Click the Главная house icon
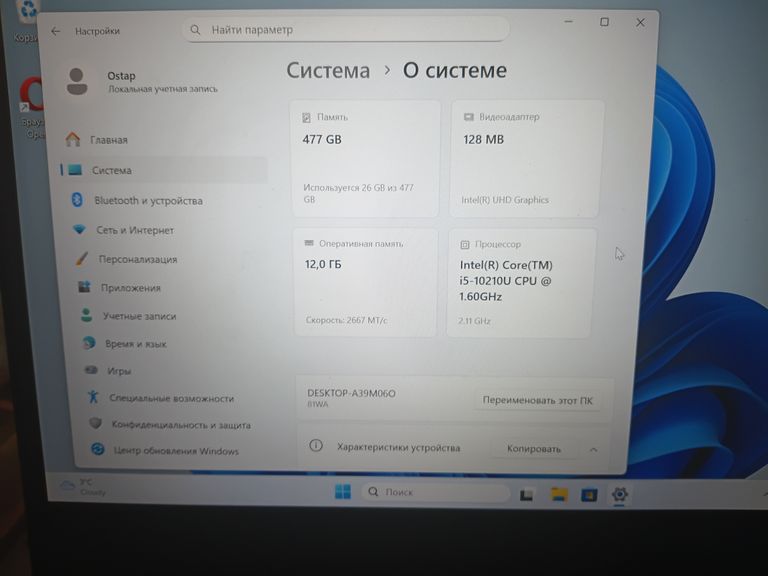This screenshot has height=576, width=768. click(73, 140)
